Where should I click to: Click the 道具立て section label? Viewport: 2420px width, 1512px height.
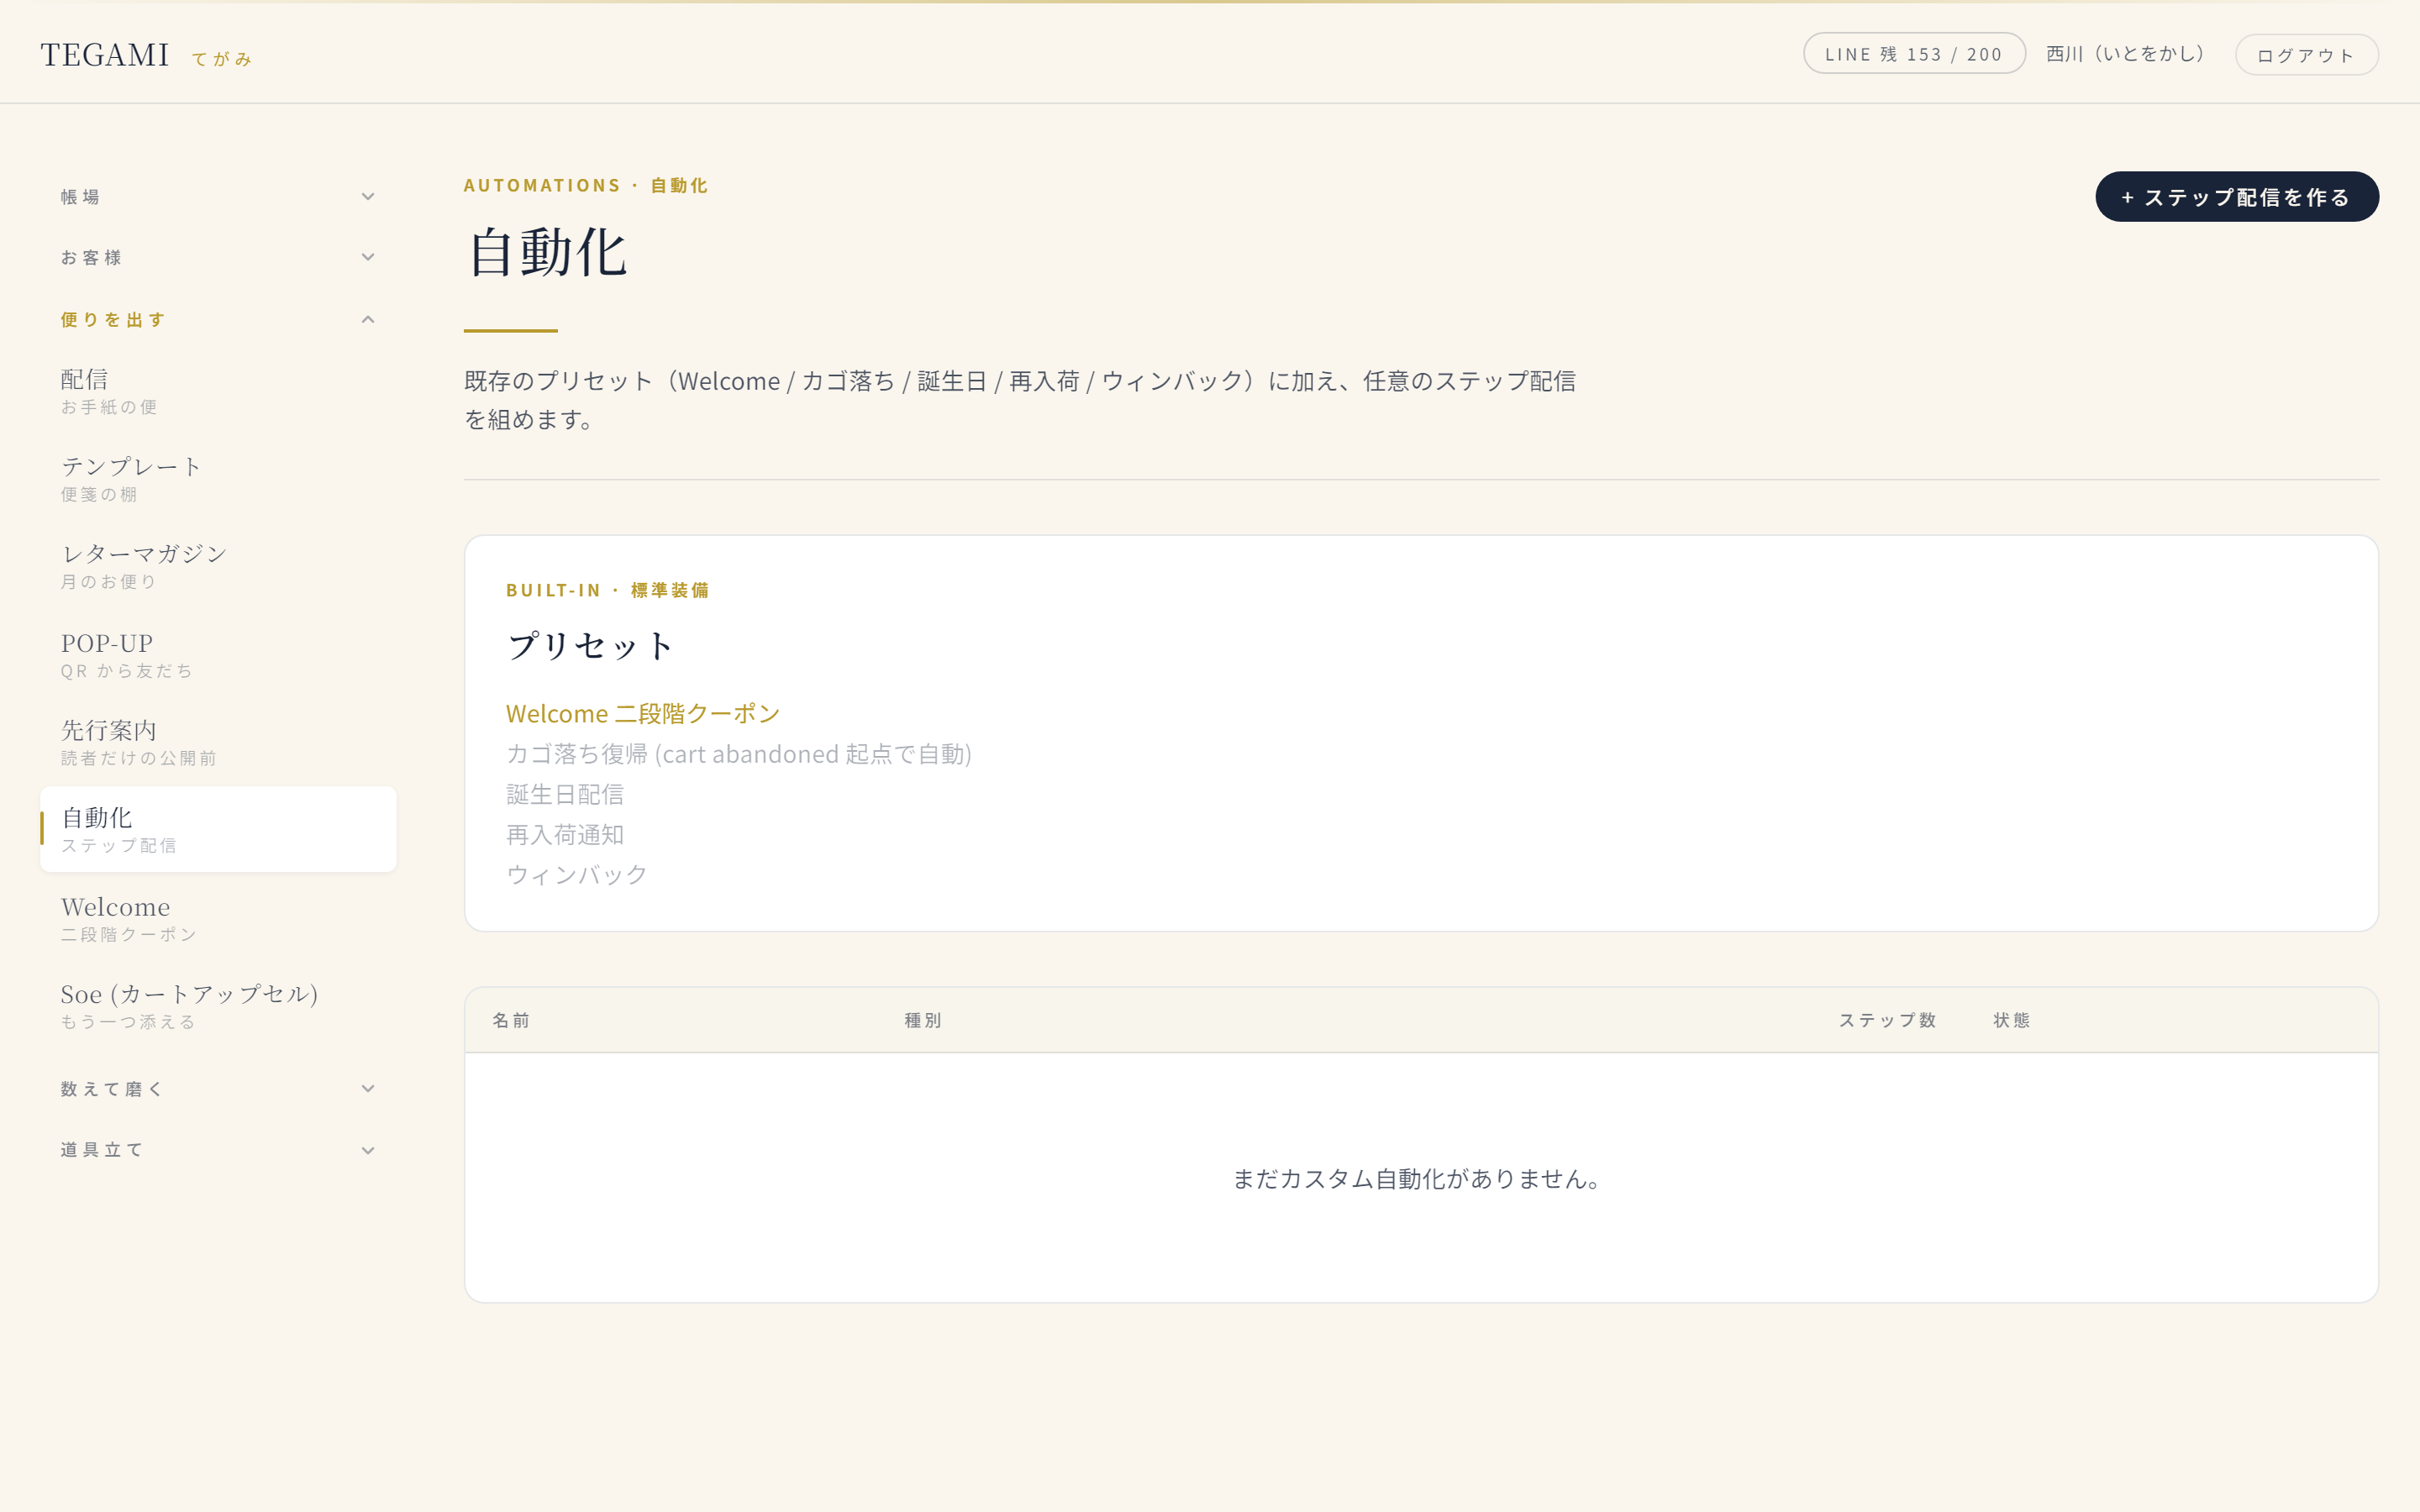(x=102, y=1150)
